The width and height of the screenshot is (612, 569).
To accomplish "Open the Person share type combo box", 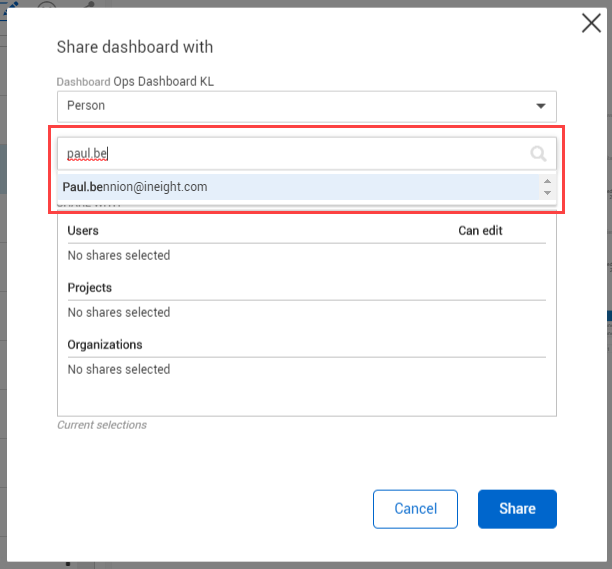I will click(x=300, y=106).
